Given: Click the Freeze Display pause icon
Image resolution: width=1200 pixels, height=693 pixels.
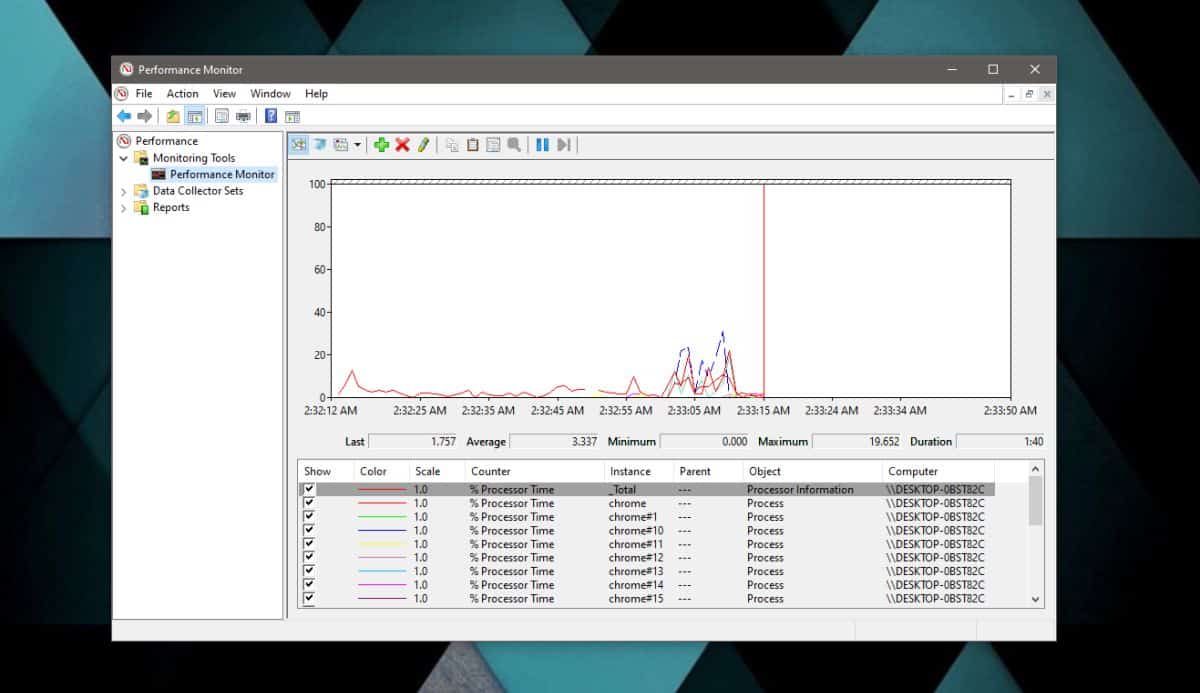Looking at the screenshot, I should pyautogui.click(x=542, y=145).
